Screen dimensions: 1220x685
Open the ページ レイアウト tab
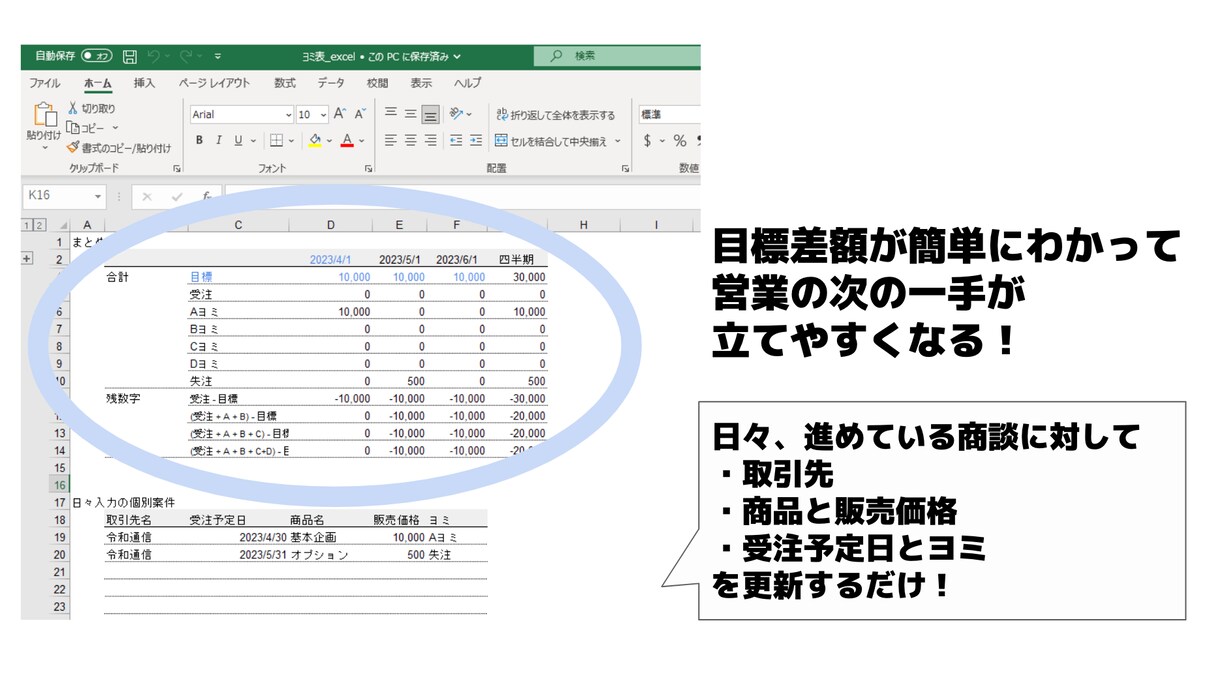(x=215, y=83)
